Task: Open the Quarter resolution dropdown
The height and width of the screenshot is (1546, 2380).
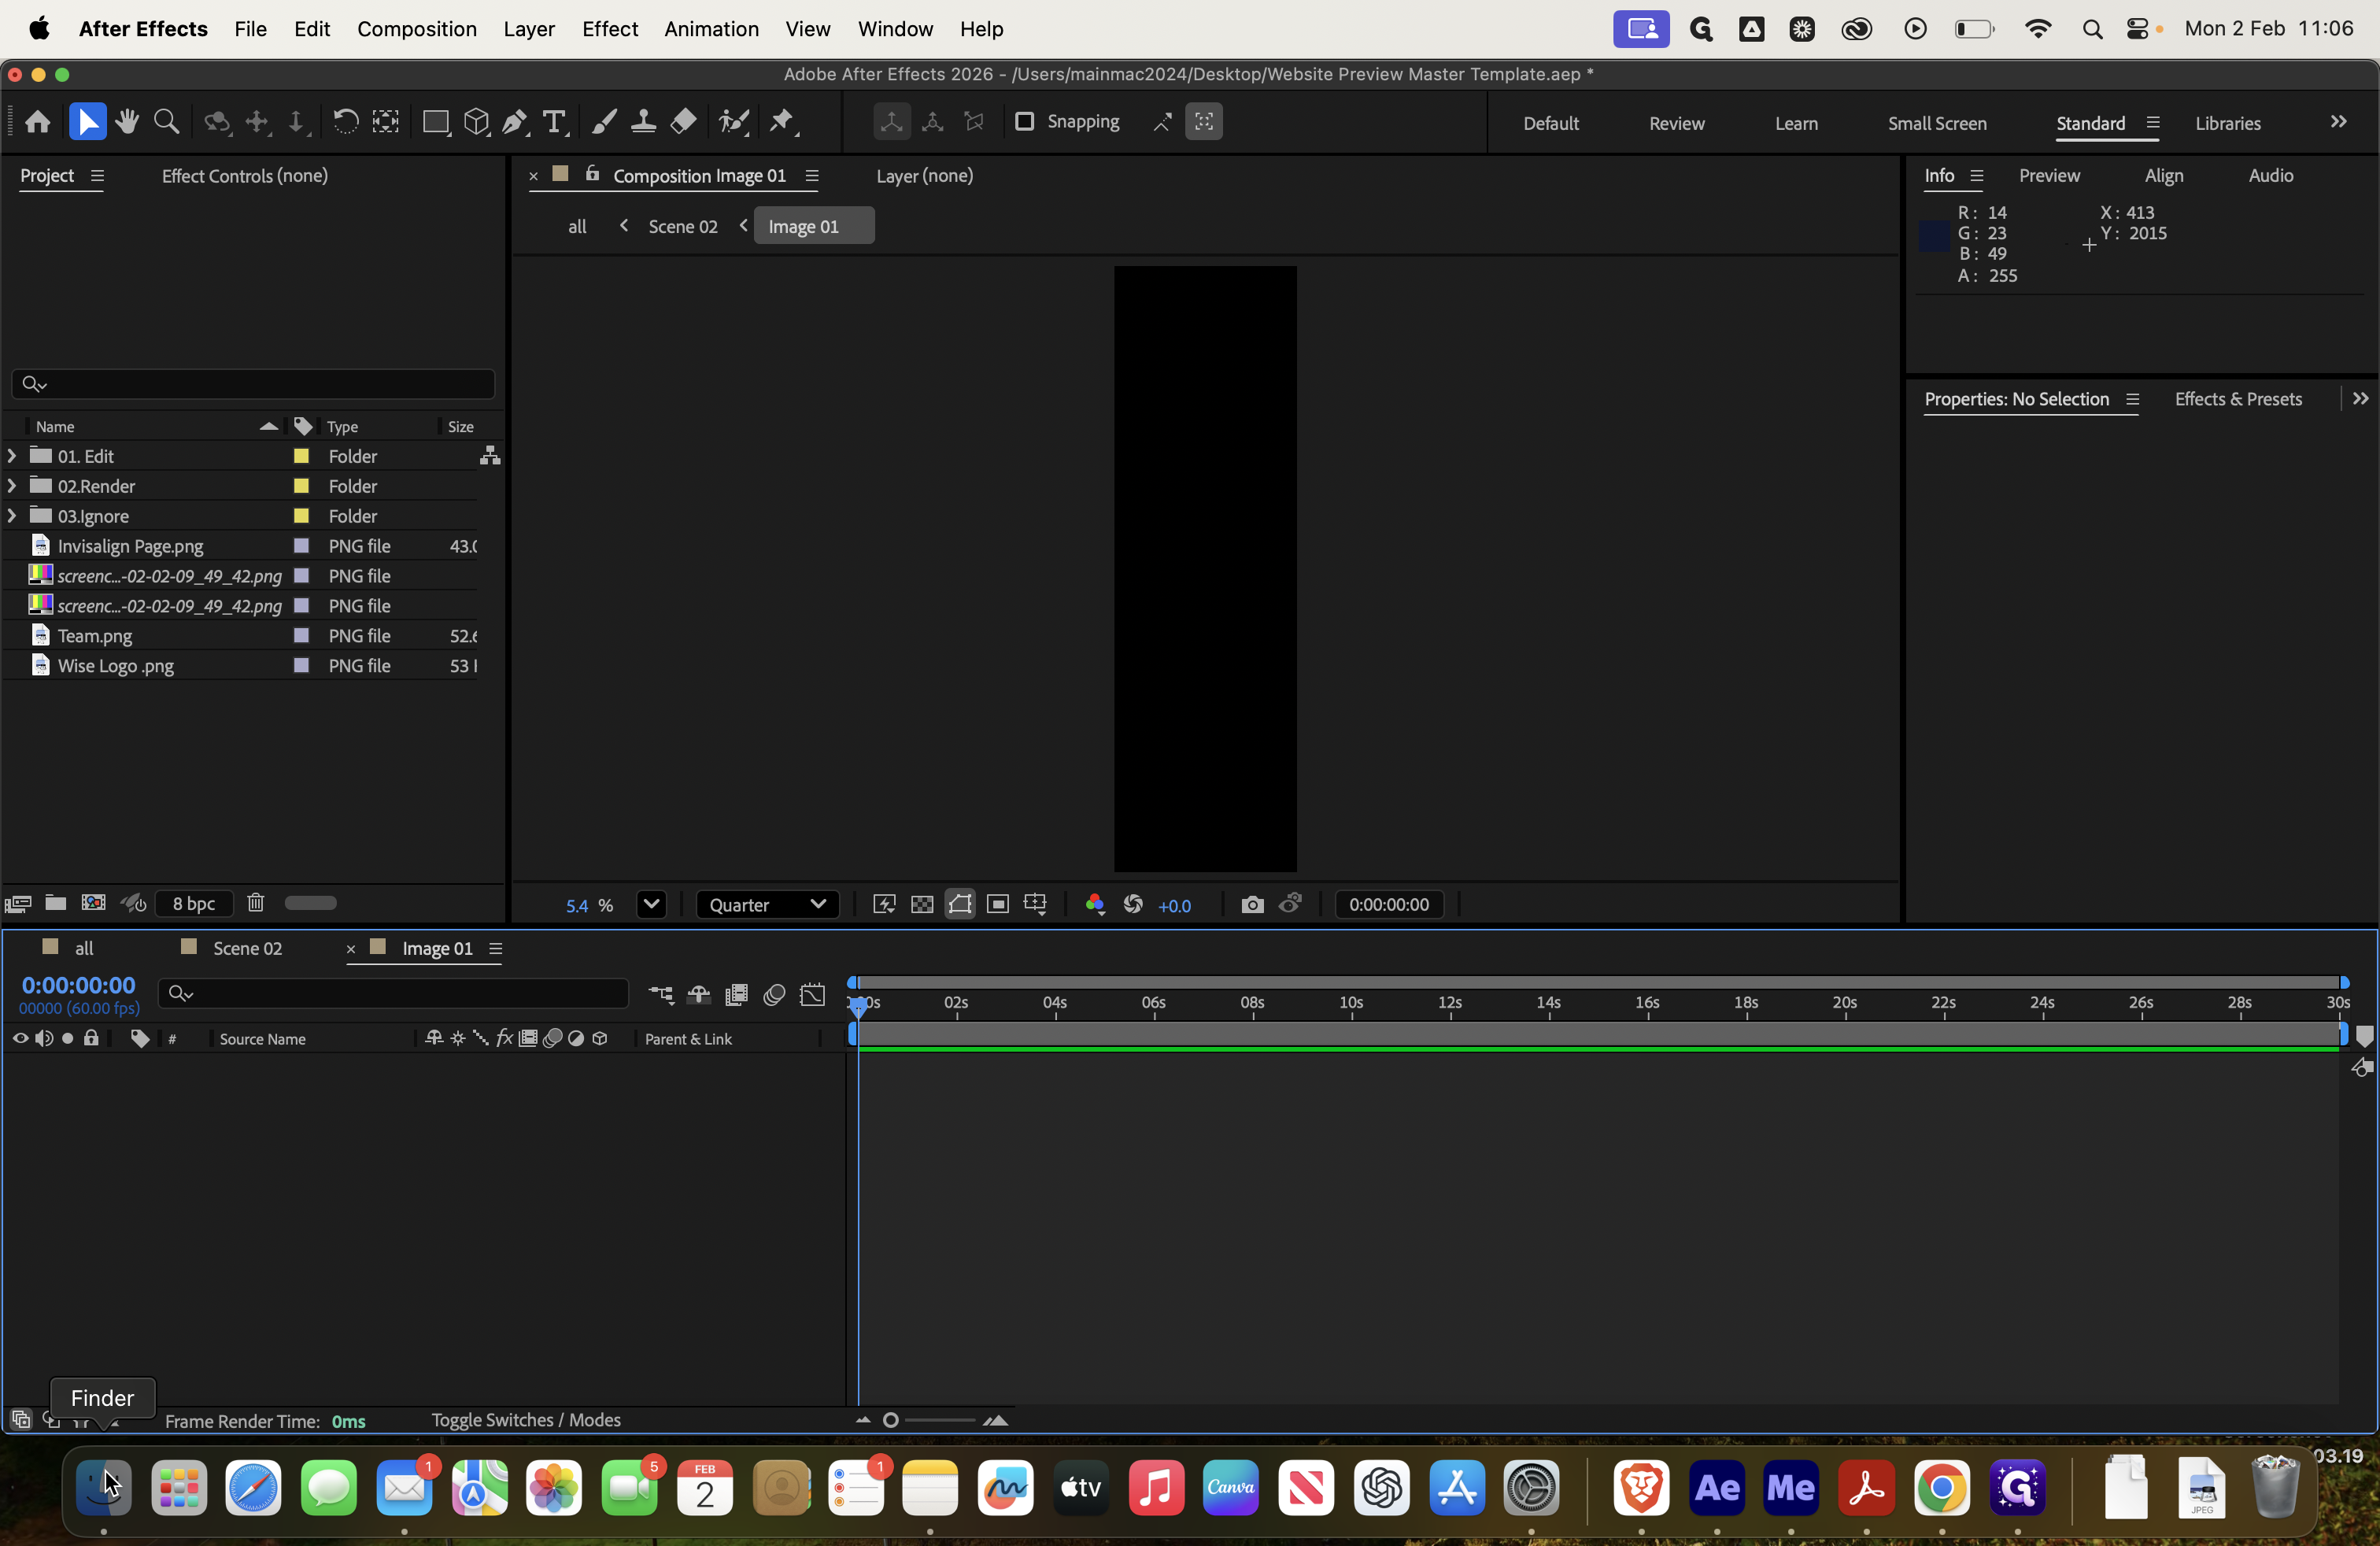Action: point(767,905)
